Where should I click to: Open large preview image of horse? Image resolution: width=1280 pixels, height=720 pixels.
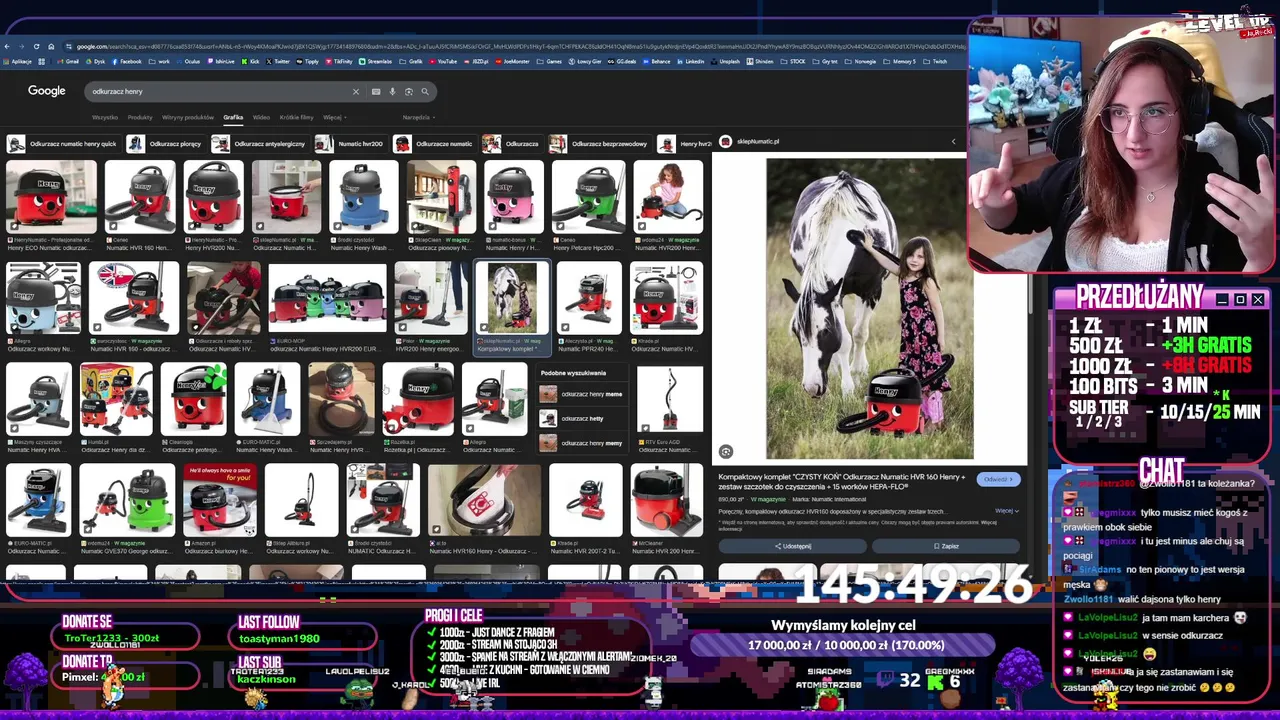click(869, 309)
